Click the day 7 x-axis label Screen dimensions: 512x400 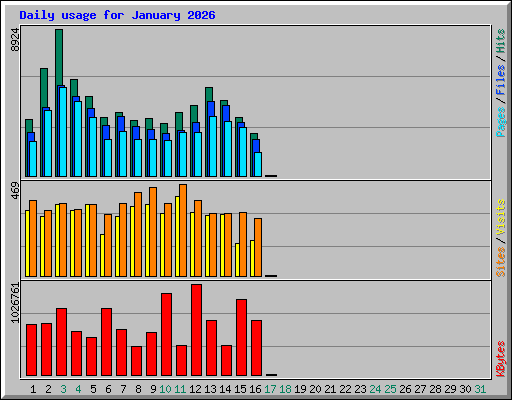click(123, 389)
